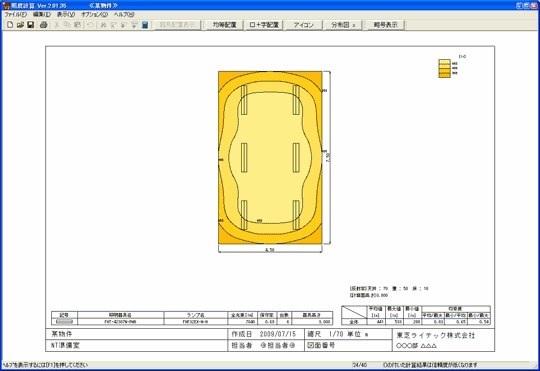Click the Copy icon
Viewport: 540px width, 371px height.
(x=67, y=25)
